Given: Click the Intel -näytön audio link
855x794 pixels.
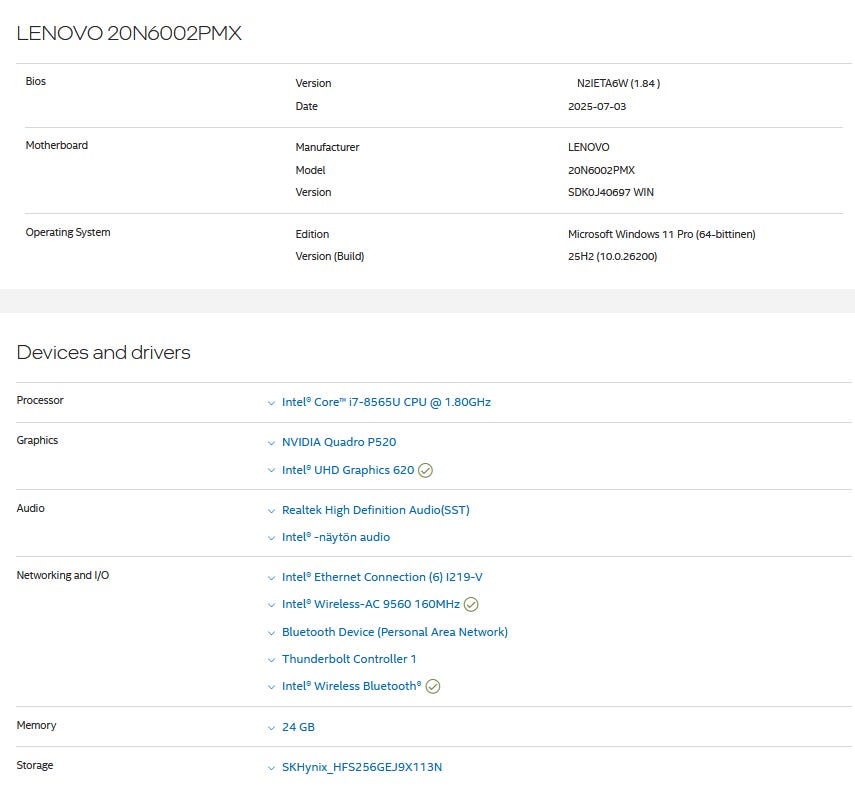Looking at the screenshot, I should [x=336, y=537].
